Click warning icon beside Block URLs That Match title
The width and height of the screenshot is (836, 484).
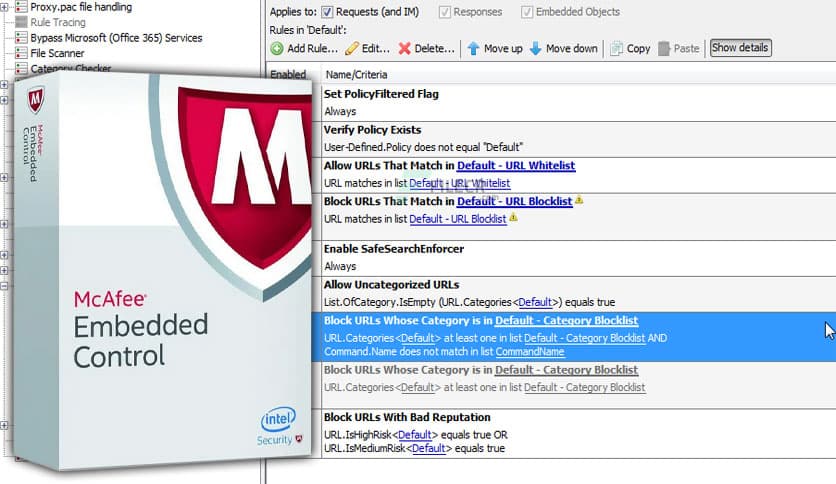[579, 201]
